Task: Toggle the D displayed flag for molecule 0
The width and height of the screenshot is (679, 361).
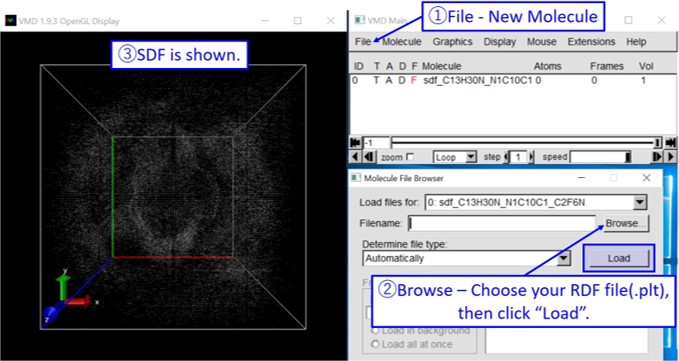Action: click(402, 80)
